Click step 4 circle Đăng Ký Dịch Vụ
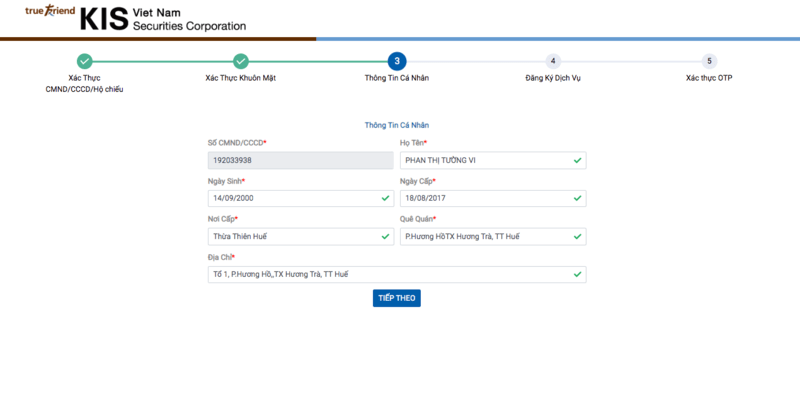This screenshot has width=800, height=397. (x=553, y=61)
